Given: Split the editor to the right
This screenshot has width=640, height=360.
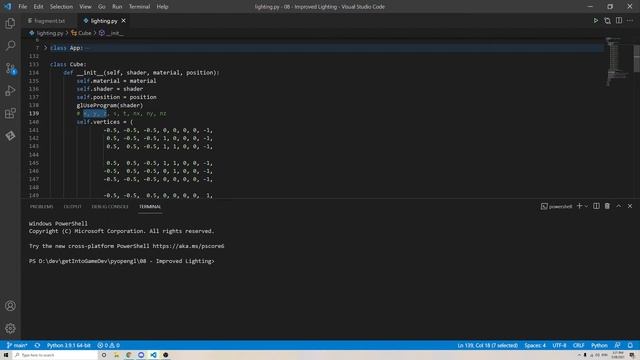Looking at the screenshot, I should (x=619, y=20).
